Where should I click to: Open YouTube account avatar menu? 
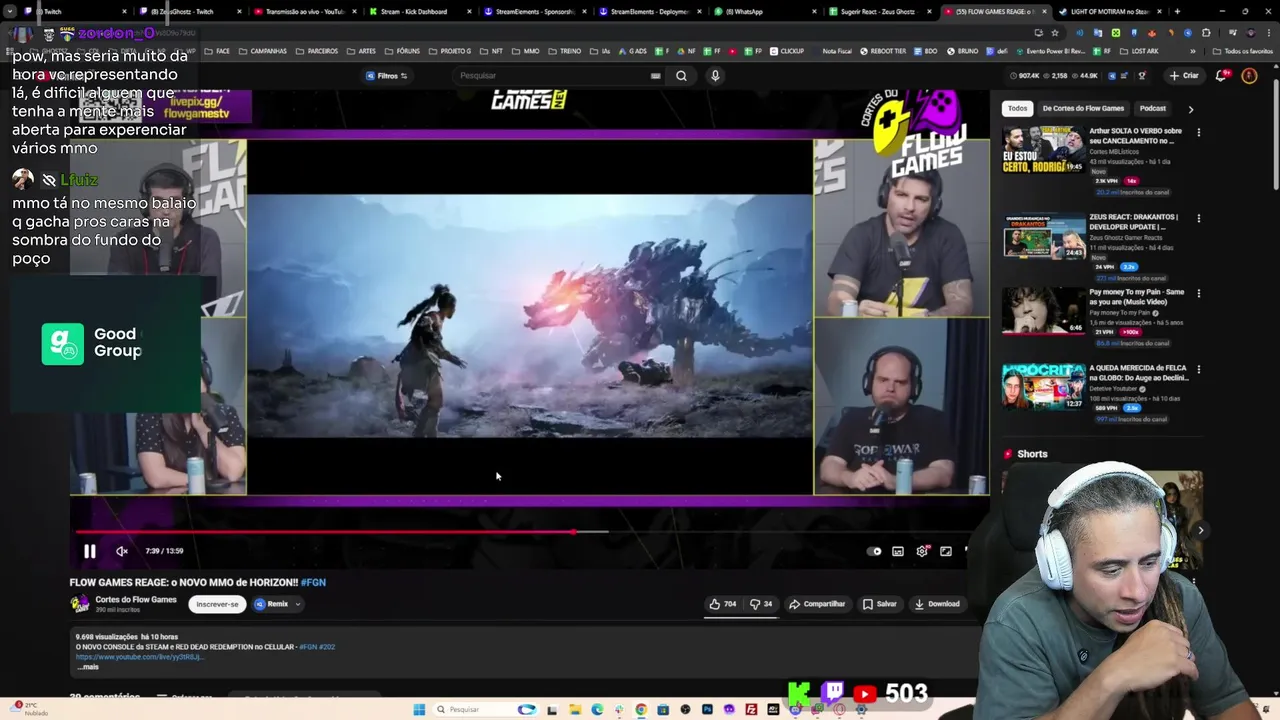pos(1249,75)
